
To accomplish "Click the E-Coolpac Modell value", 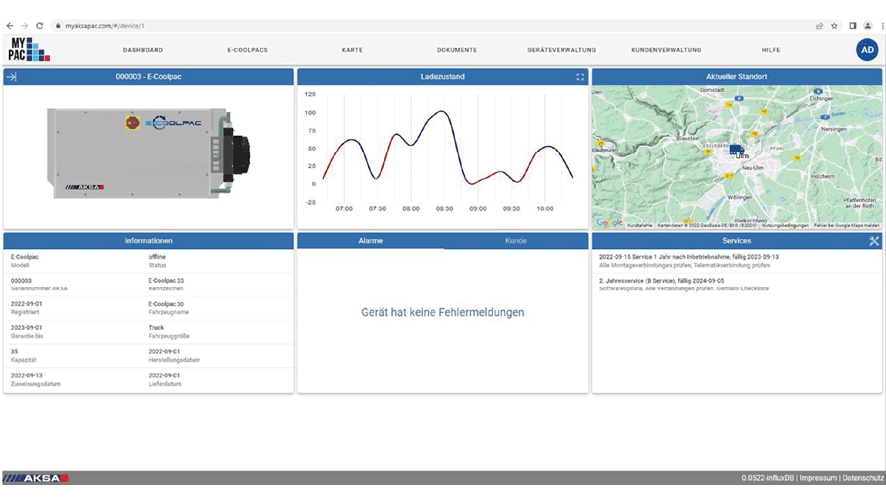I will click(25, 257).
